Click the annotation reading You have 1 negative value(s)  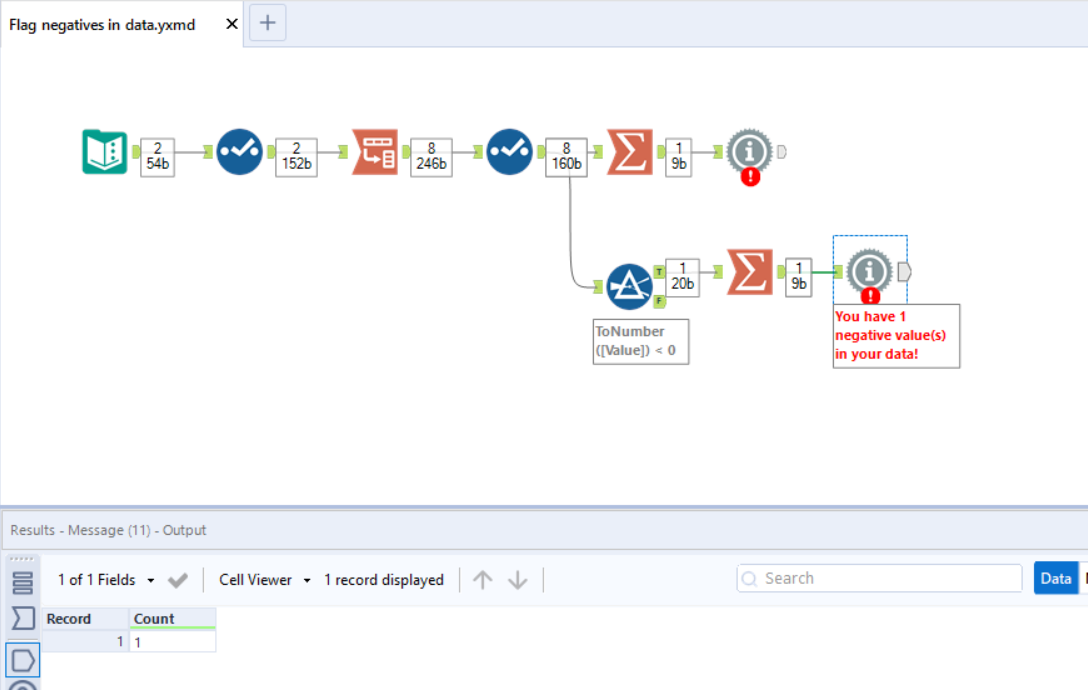[895, 335]
